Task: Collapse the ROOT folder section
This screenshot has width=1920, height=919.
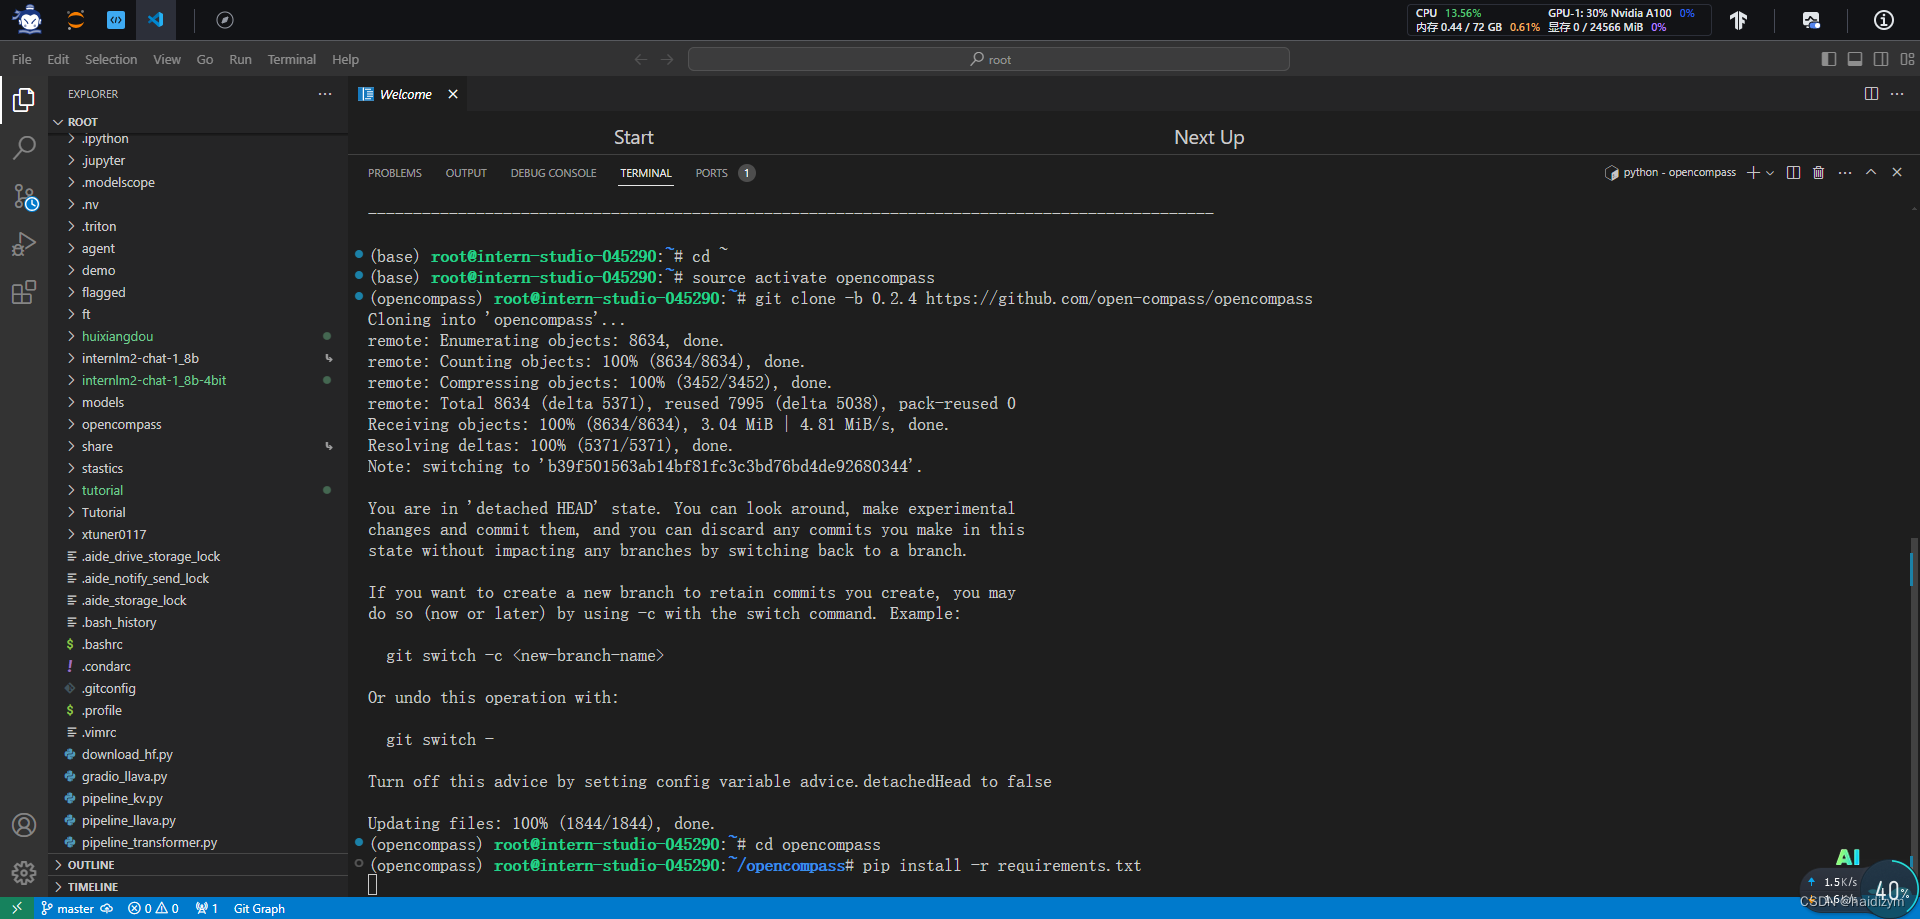Action: point(198,122)
